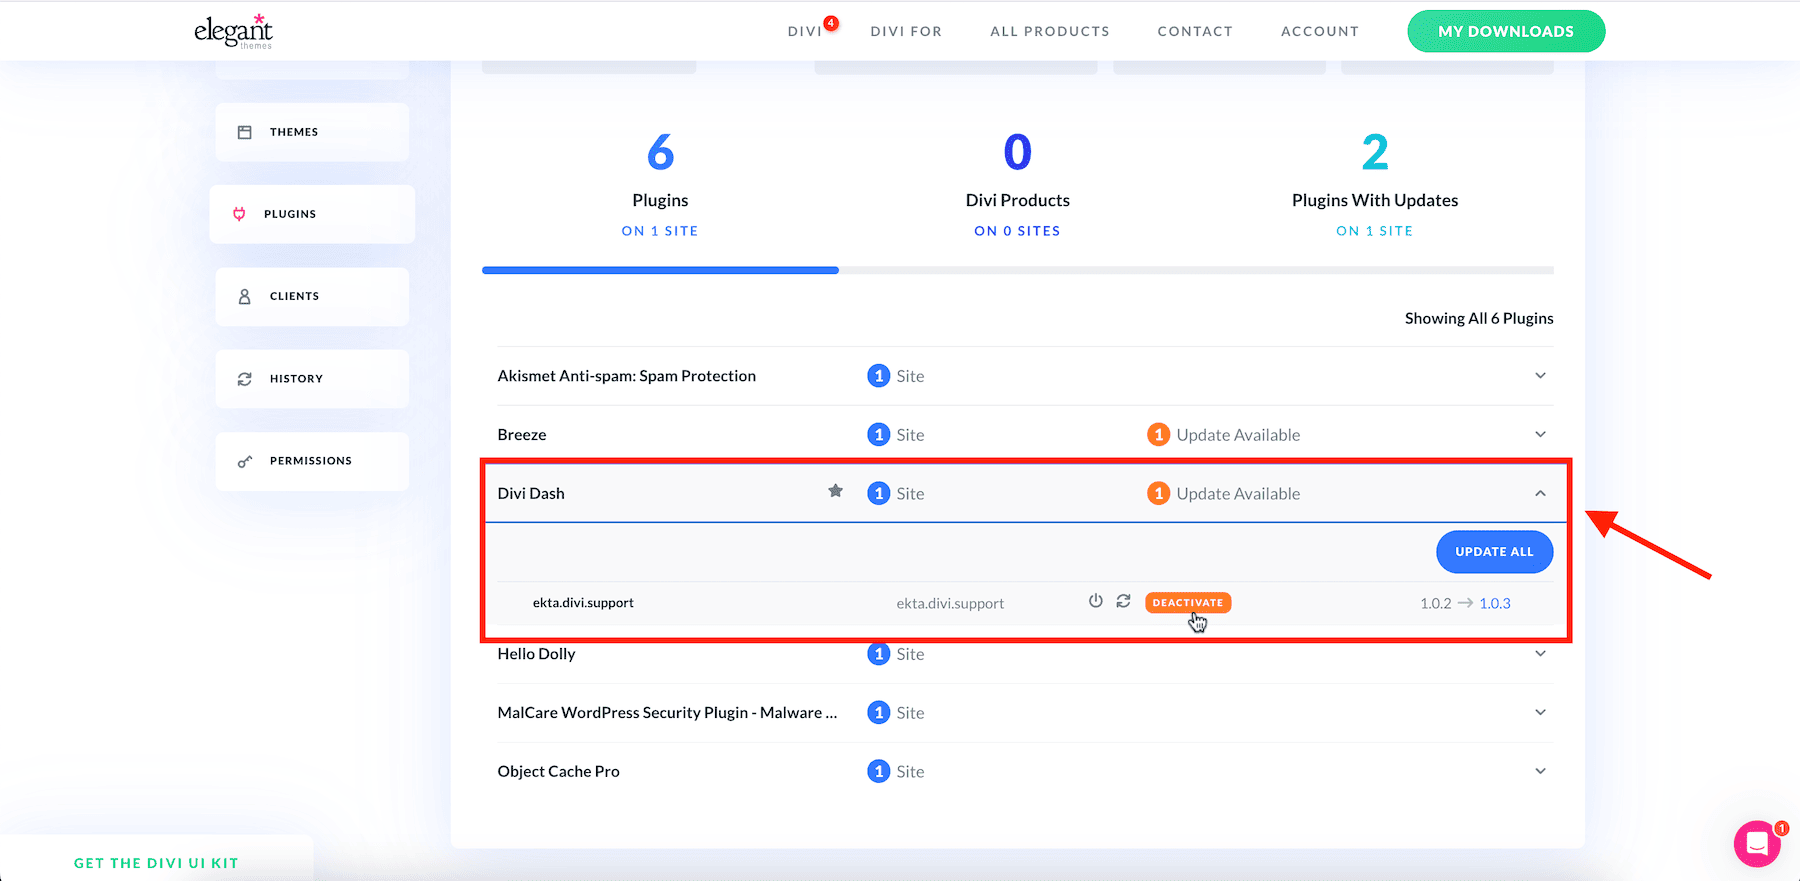Click the refresh icon for ekta.divi.support
This screenshot has width=1800, height=881.
(x=1123, y=601)
